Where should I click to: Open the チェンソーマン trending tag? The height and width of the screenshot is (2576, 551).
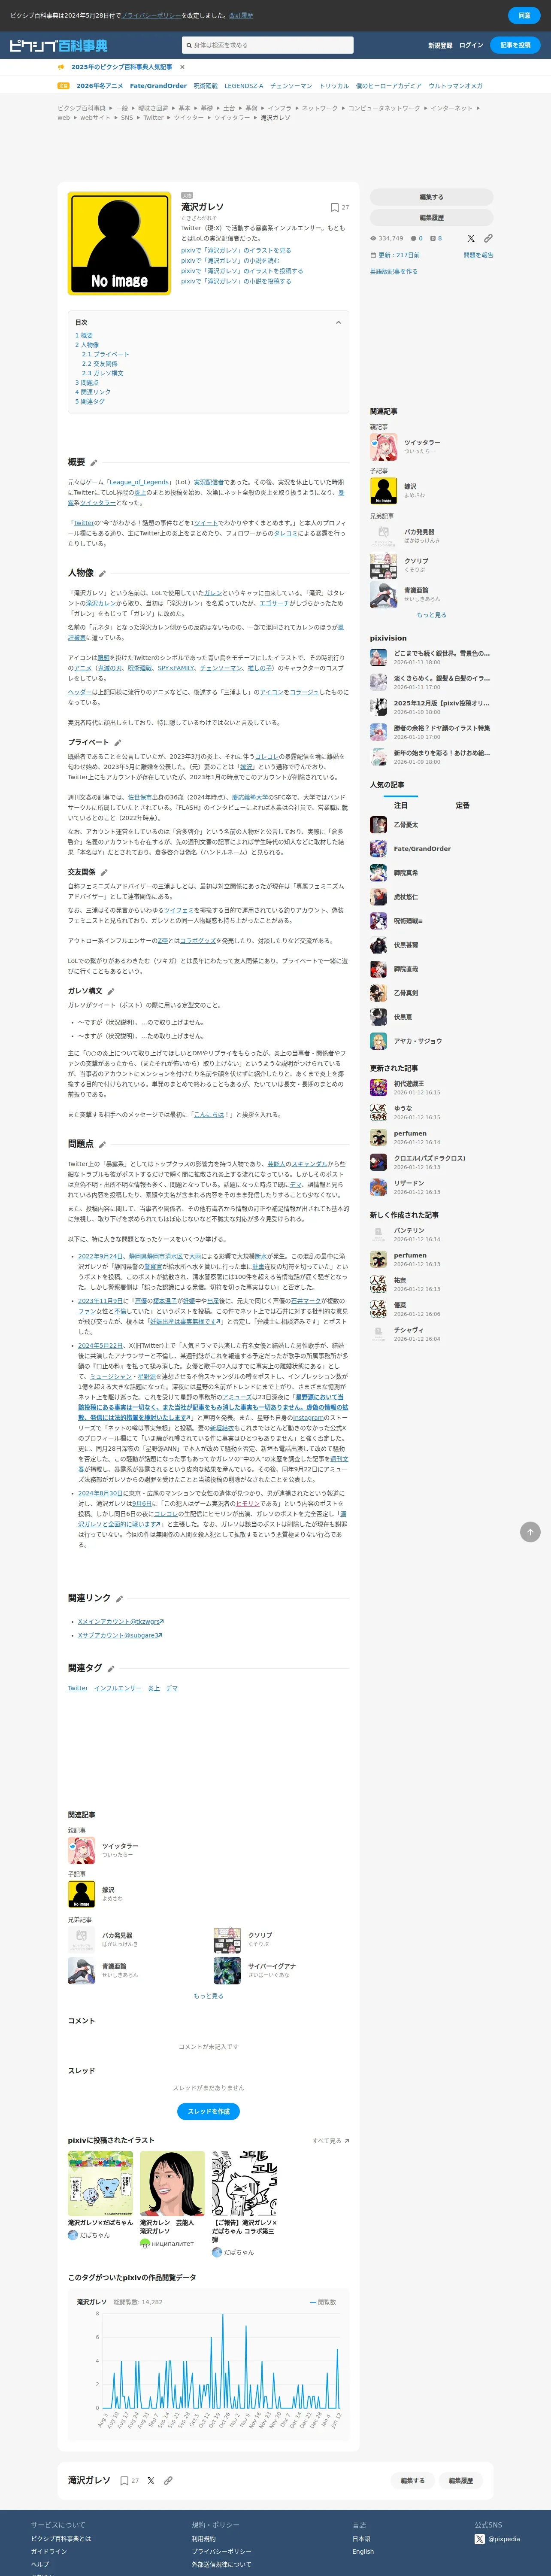point(291,86)
